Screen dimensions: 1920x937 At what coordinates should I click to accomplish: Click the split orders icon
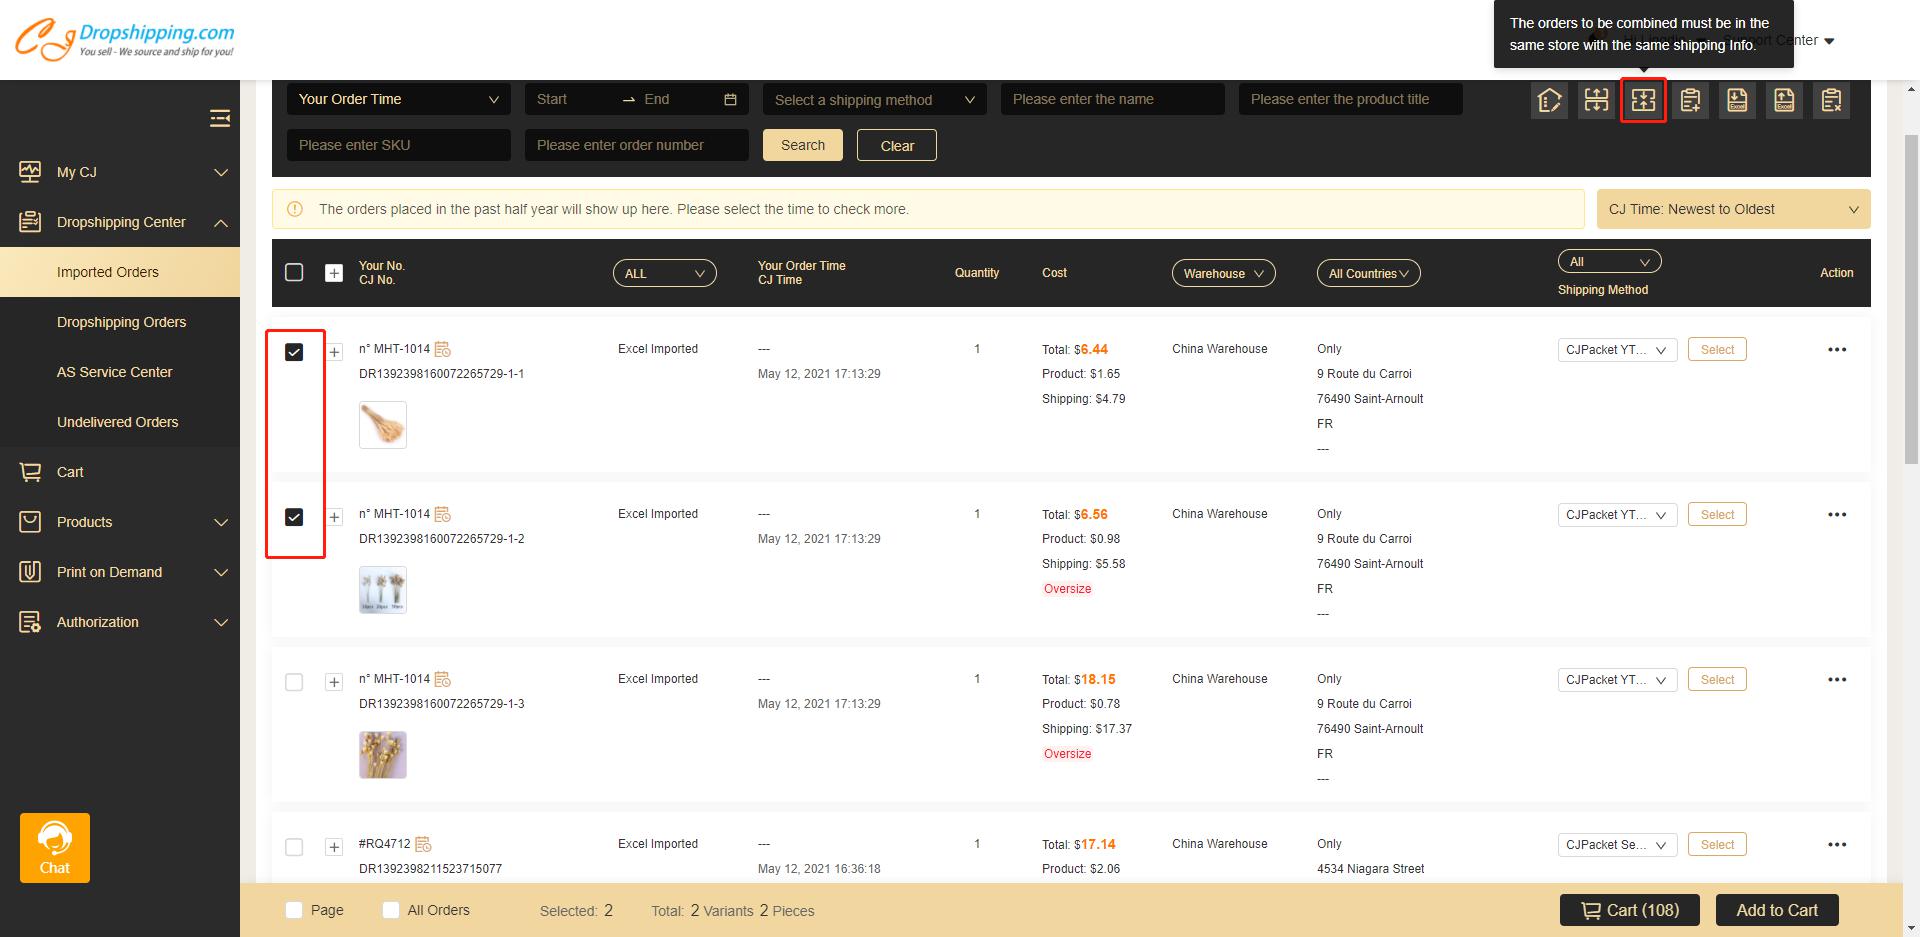(1596, 100)
